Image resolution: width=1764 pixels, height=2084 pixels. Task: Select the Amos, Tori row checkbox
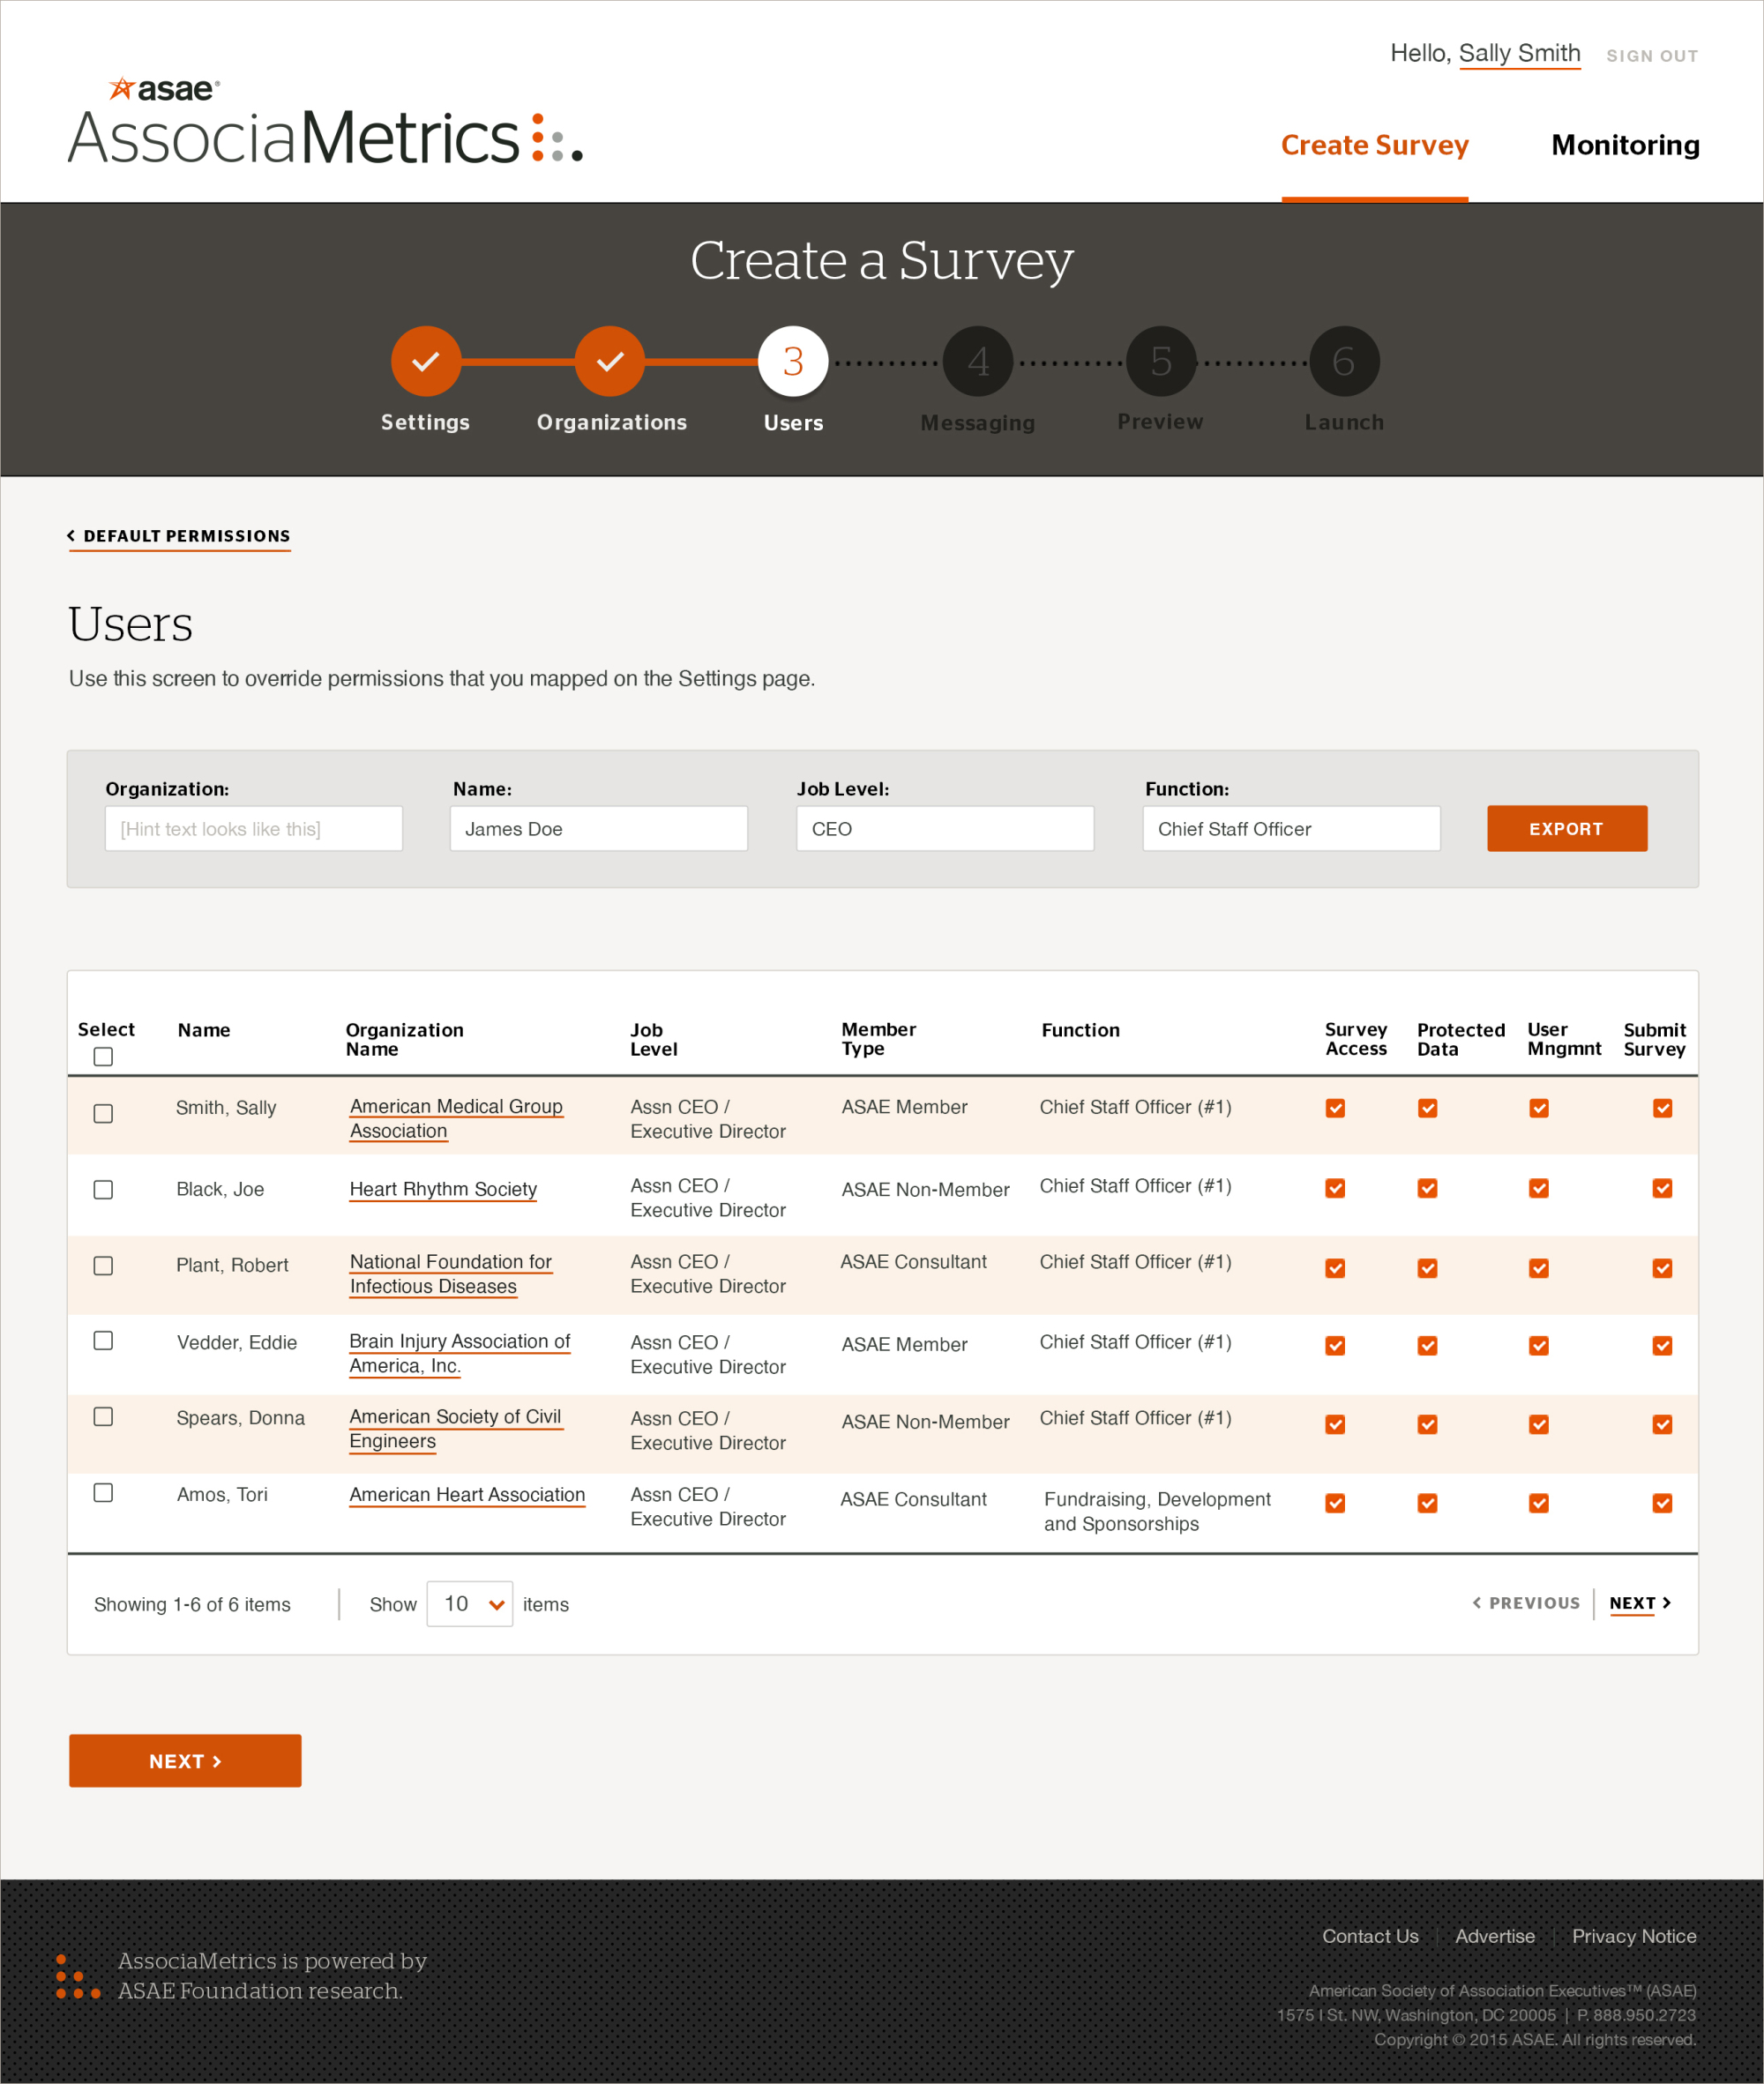coord(103,1493)
